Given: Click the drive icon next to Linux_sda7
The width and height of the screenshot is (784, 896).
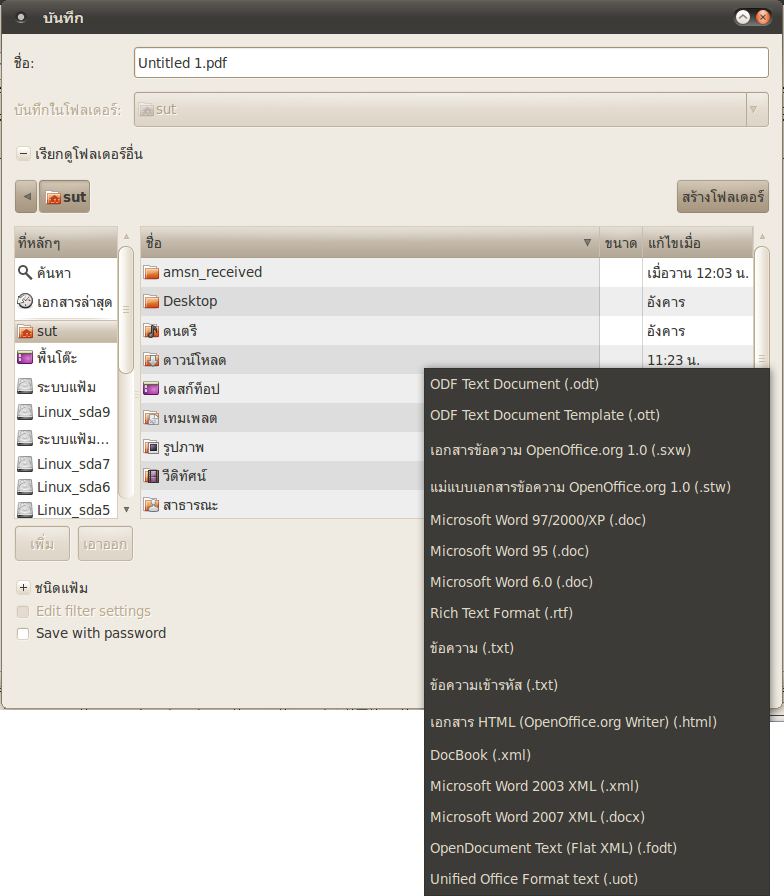Looking at the screenshot, I should (x=25, y=463).
